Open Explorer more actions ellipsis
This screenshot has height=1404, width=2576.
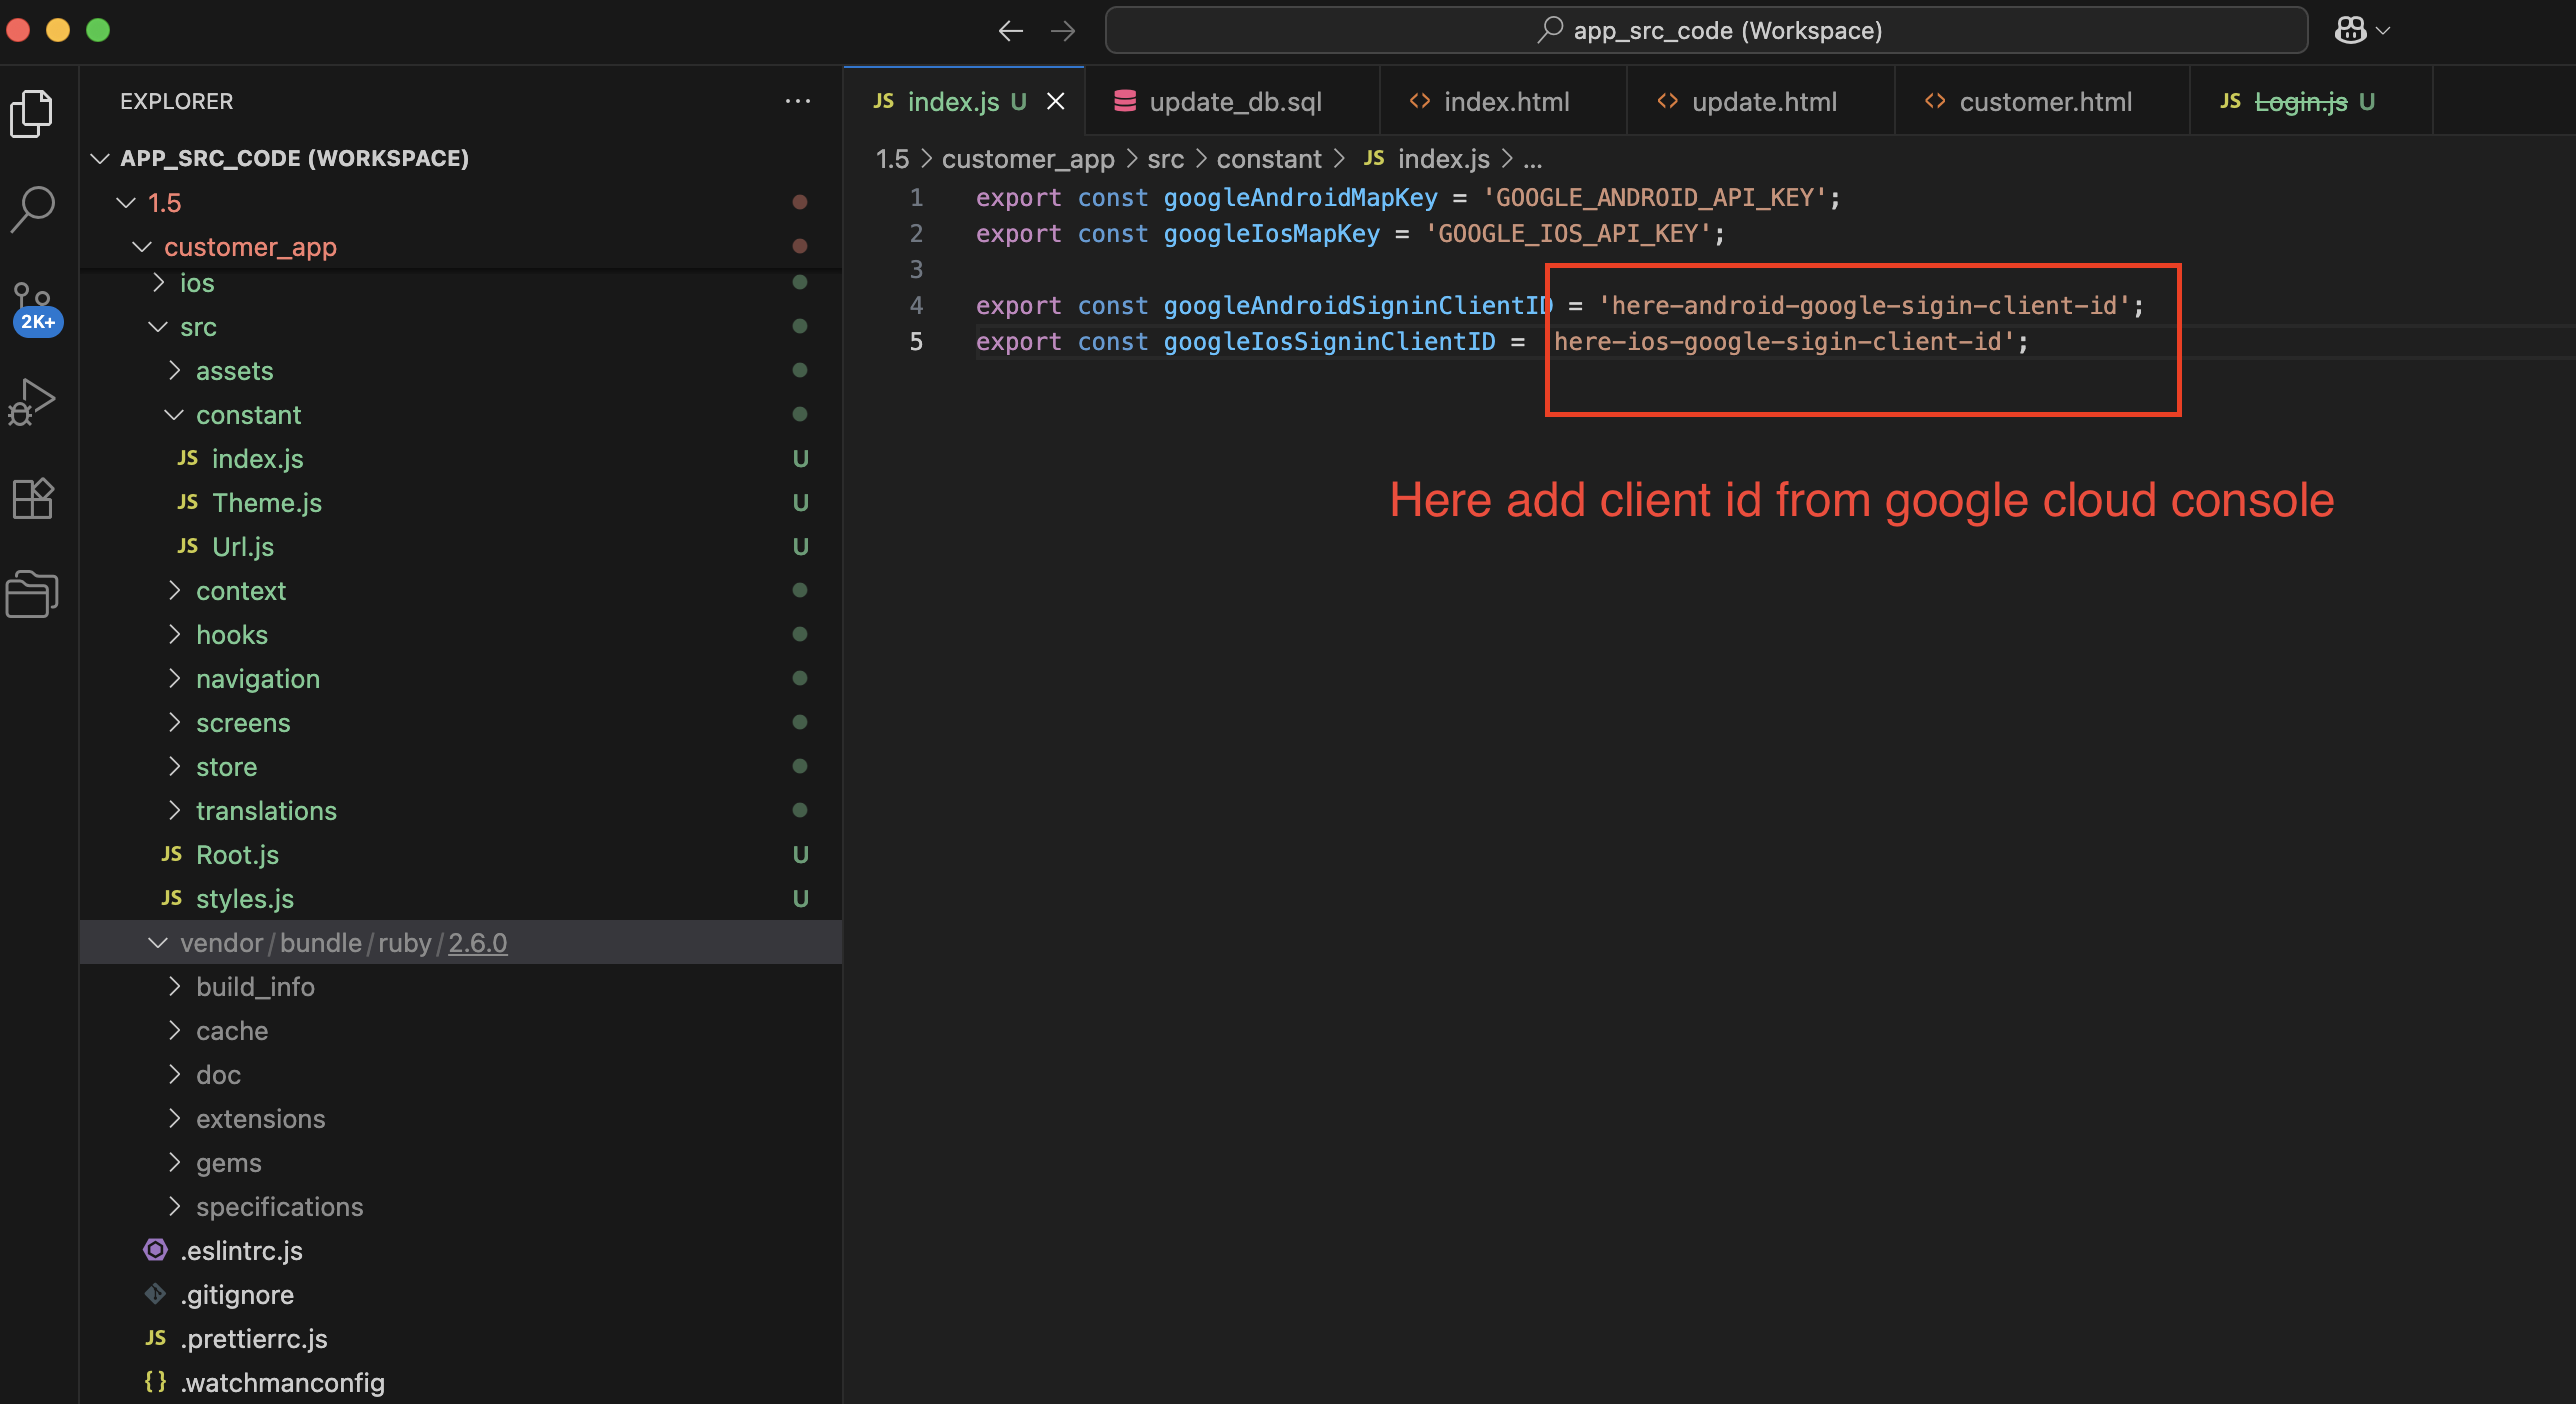coord(797,101)
